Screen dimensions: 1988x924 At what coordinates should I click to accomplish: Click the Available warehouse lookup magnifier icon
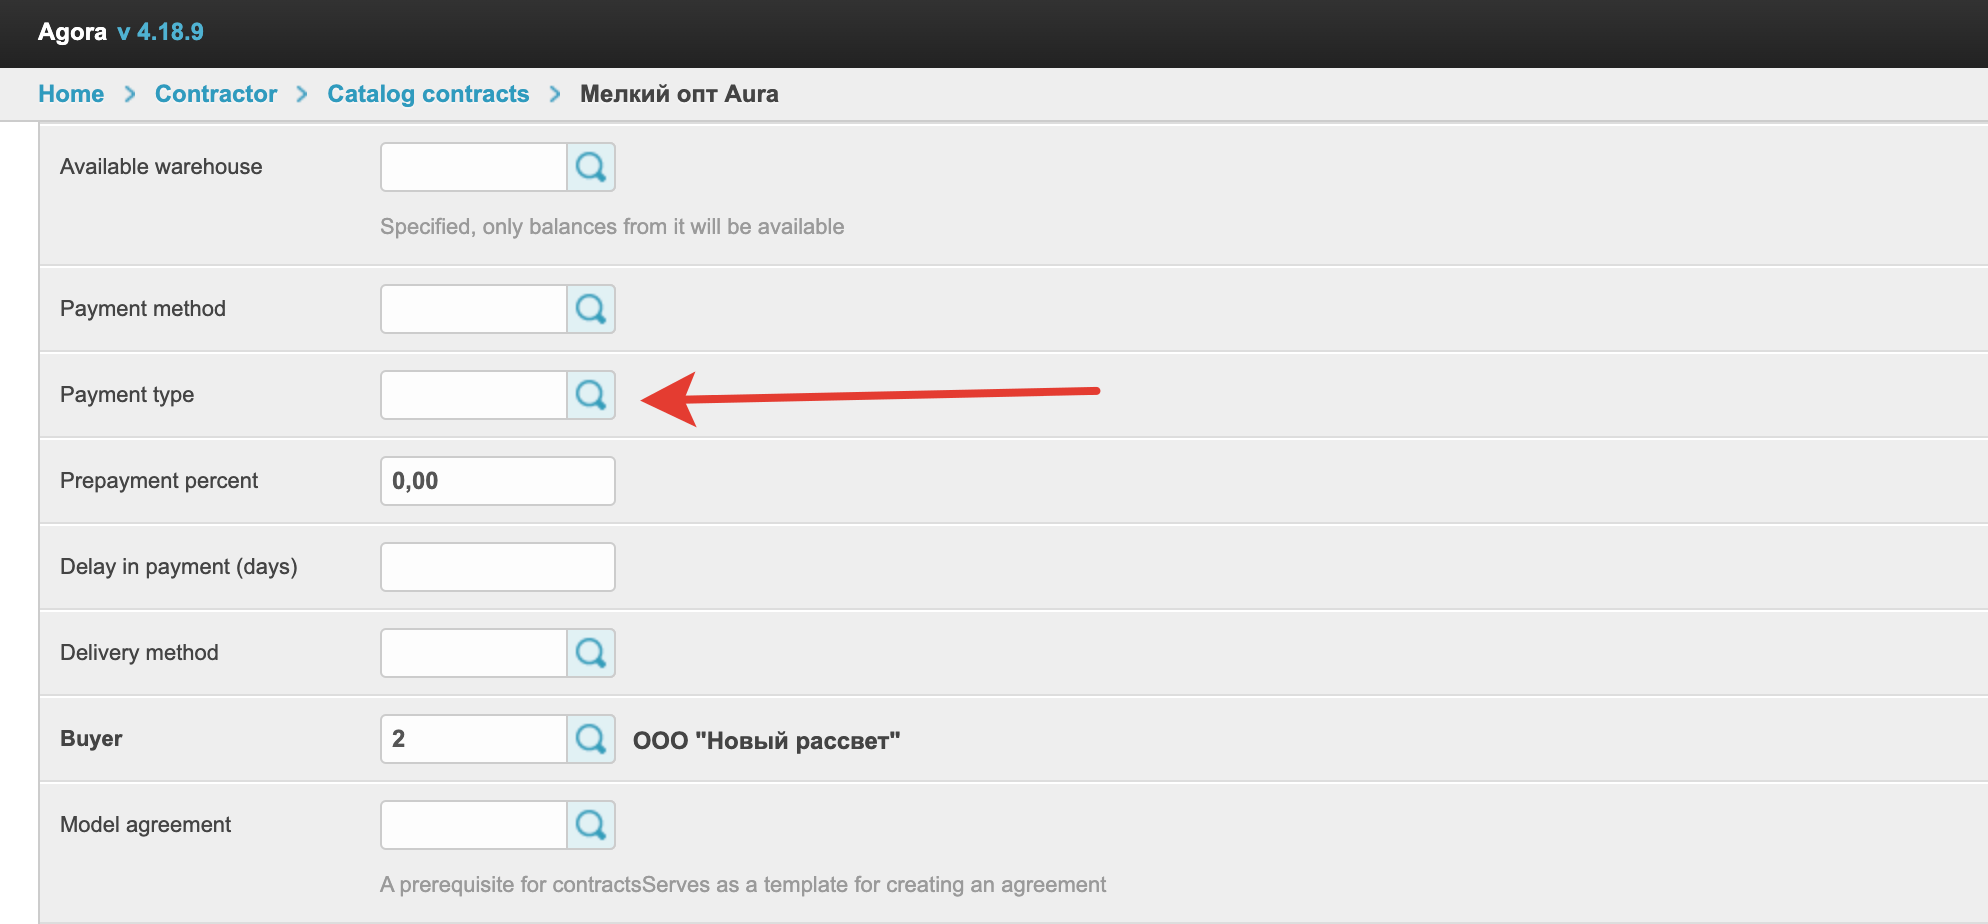click(x=591, y=167)
